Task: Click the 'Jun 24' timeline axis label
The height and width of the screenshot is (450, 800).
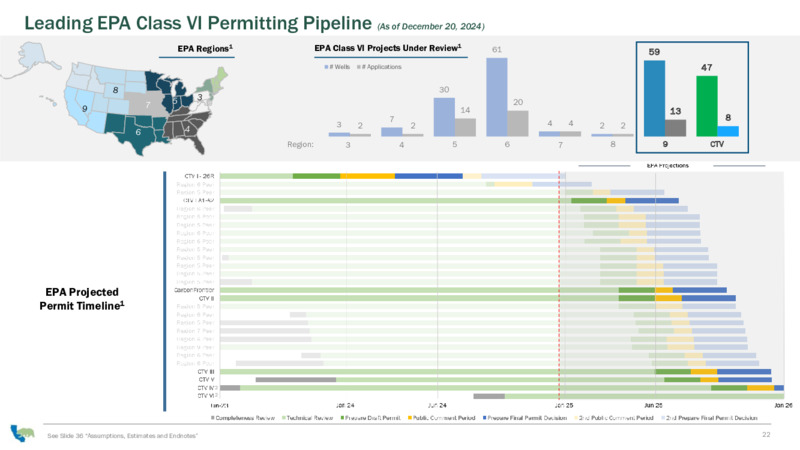Action: 437,405
